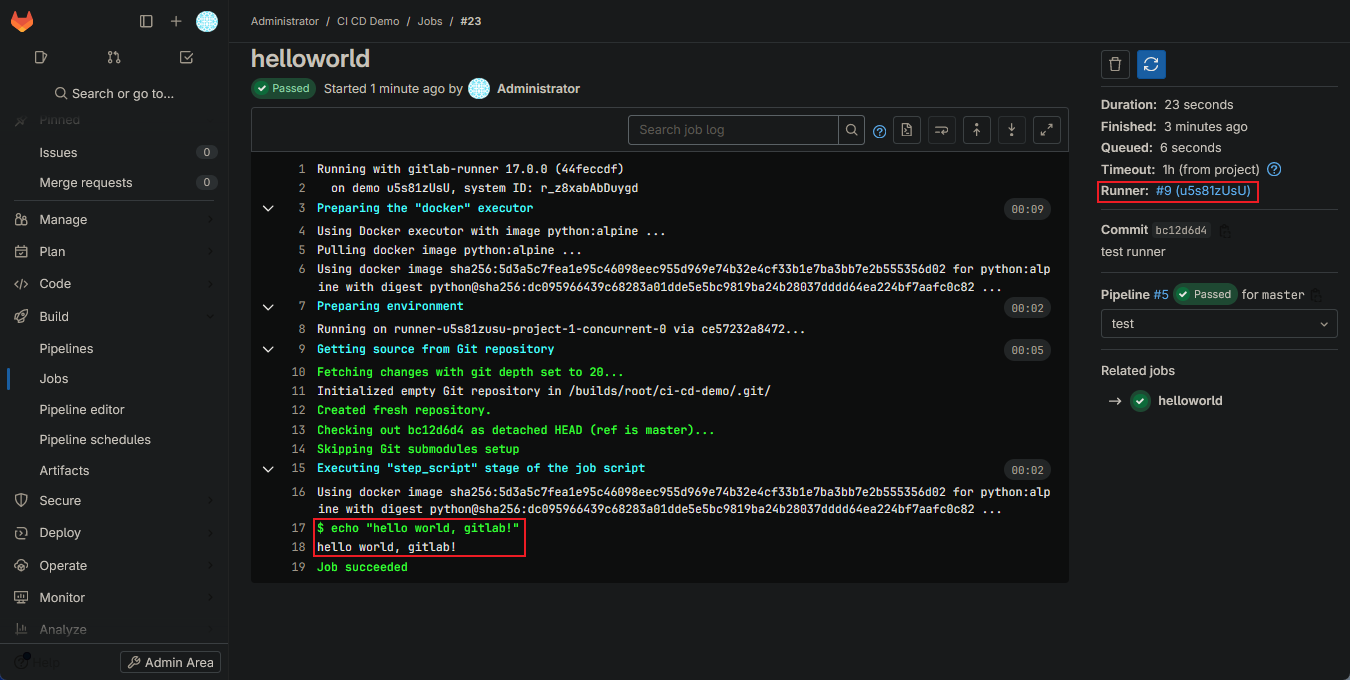
Task: Toggle the sidebar collapse icon
Action: click(146, 21)
